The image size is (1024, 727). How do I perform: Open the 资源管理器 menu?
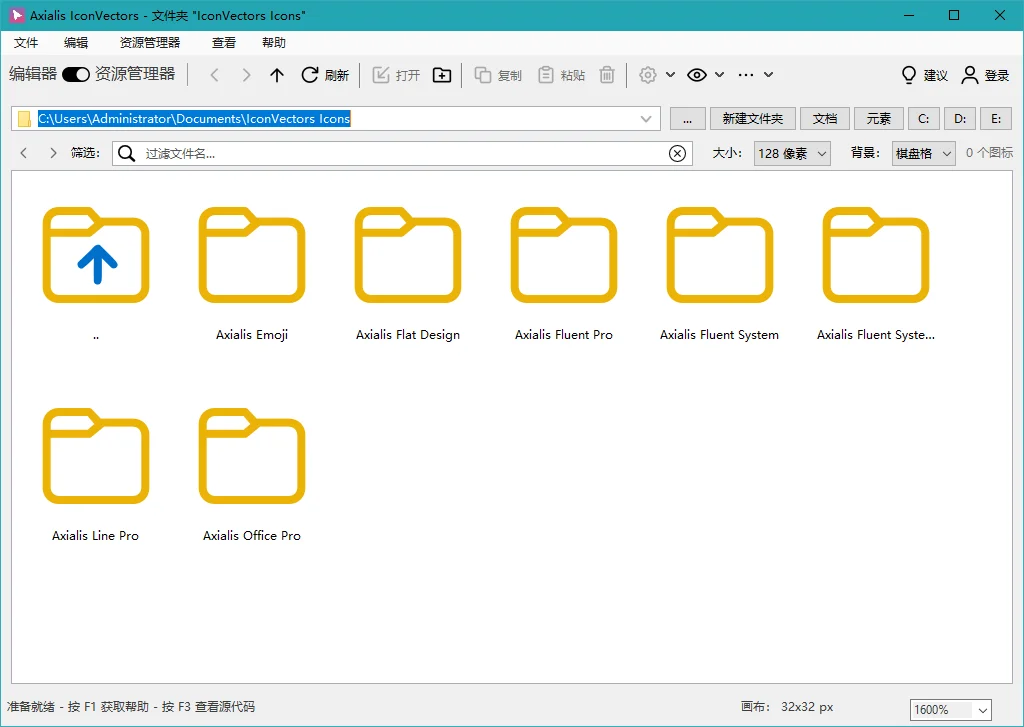pos(150,42)
